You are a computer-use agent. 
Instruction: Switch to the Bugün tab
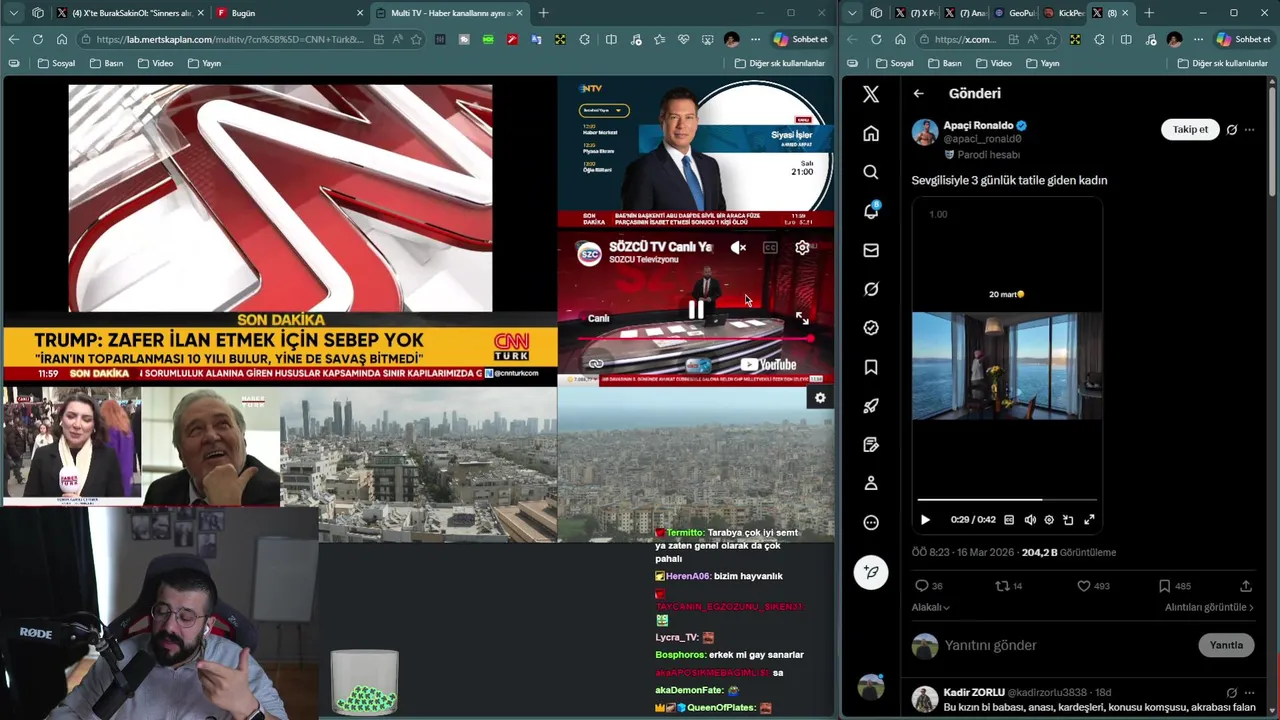(x=288, y=13)
